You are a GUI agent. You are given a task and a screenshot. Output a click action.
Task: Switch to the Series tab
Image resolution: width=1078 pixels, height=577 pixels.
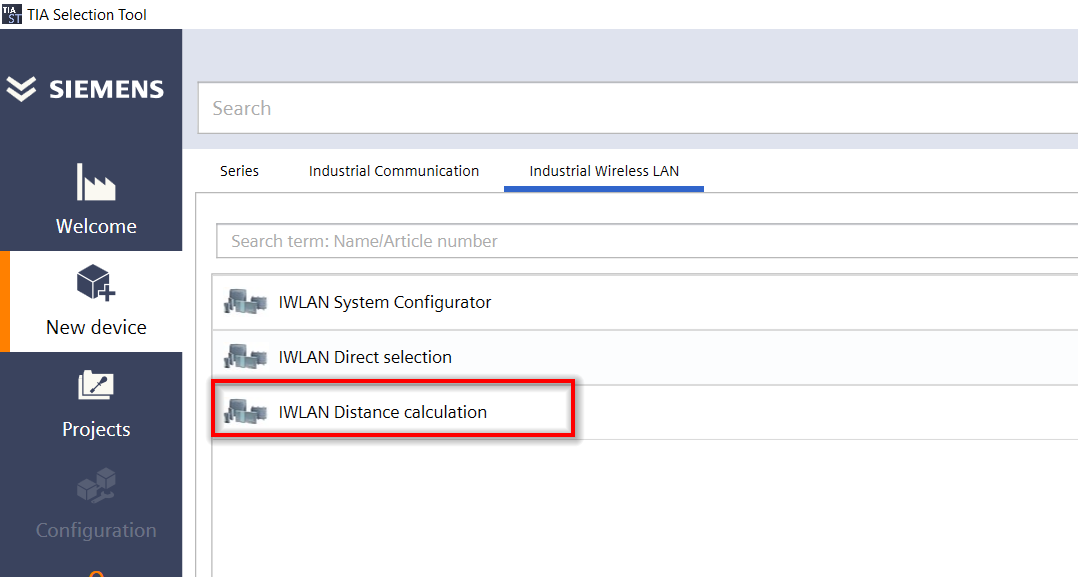pos(239,171)
